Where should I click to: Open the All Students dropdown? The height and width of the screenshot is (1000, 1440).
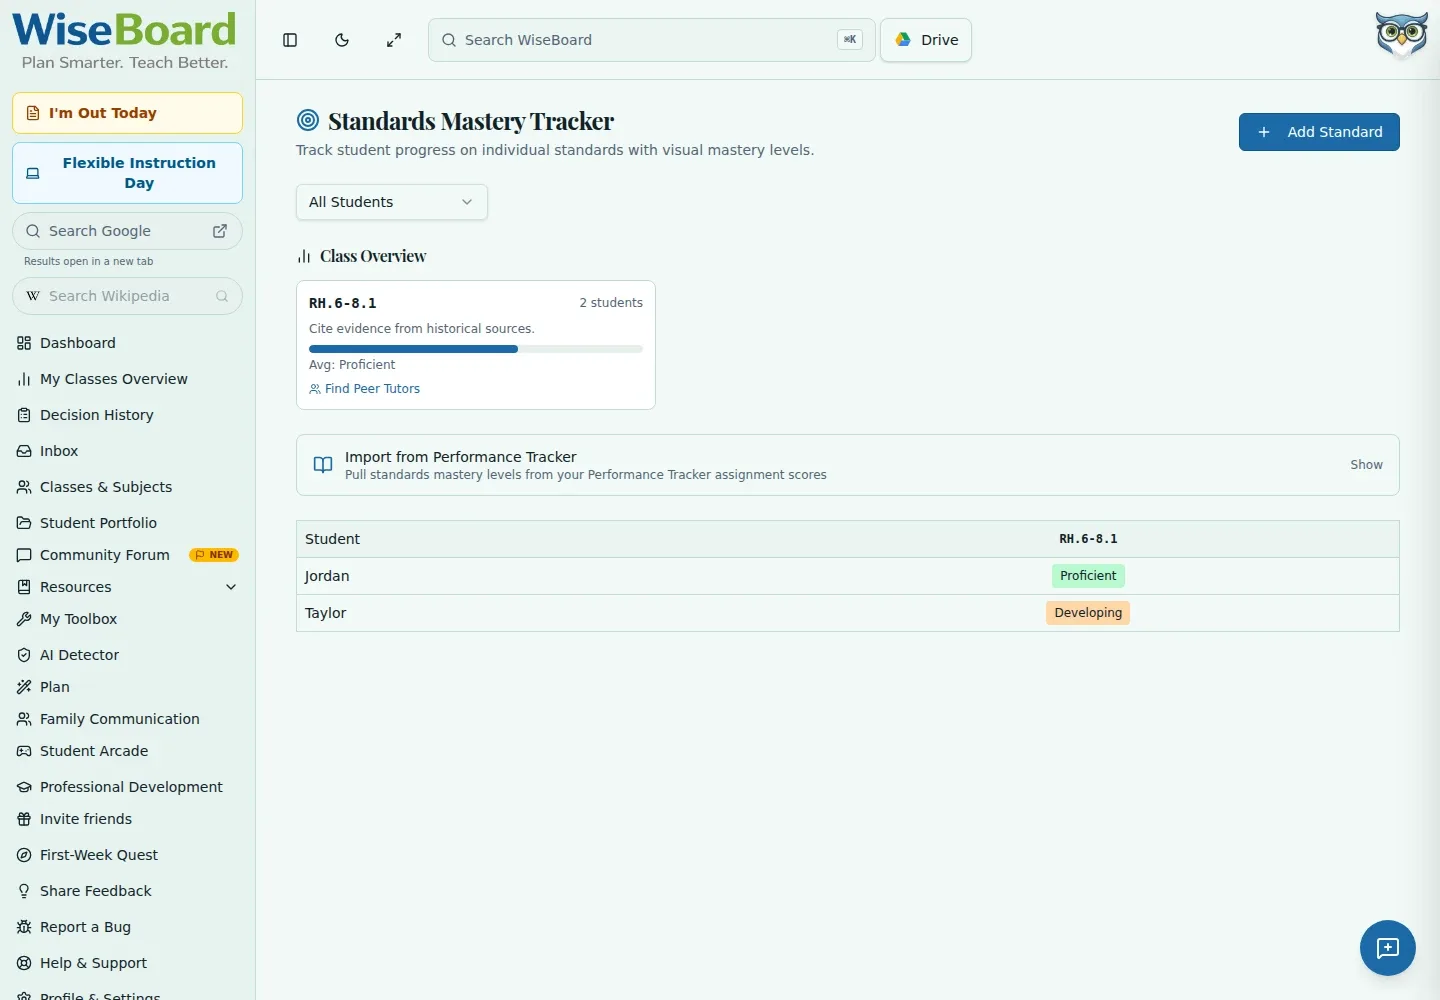click(x=392, y=202)
